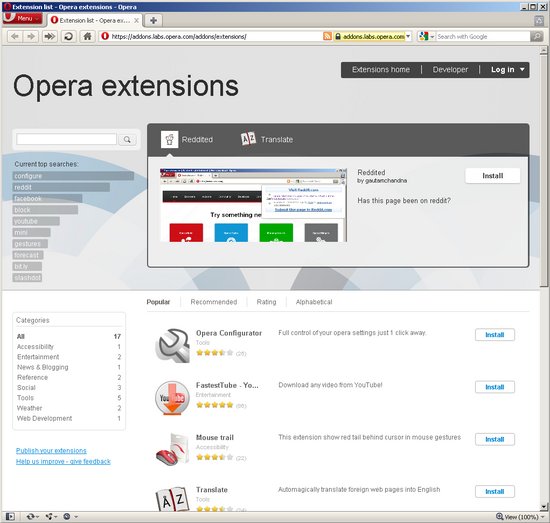Click the Mouse trail mouse icon
Viewport: 550px width, 523px height.
click(x=172, y=450)
